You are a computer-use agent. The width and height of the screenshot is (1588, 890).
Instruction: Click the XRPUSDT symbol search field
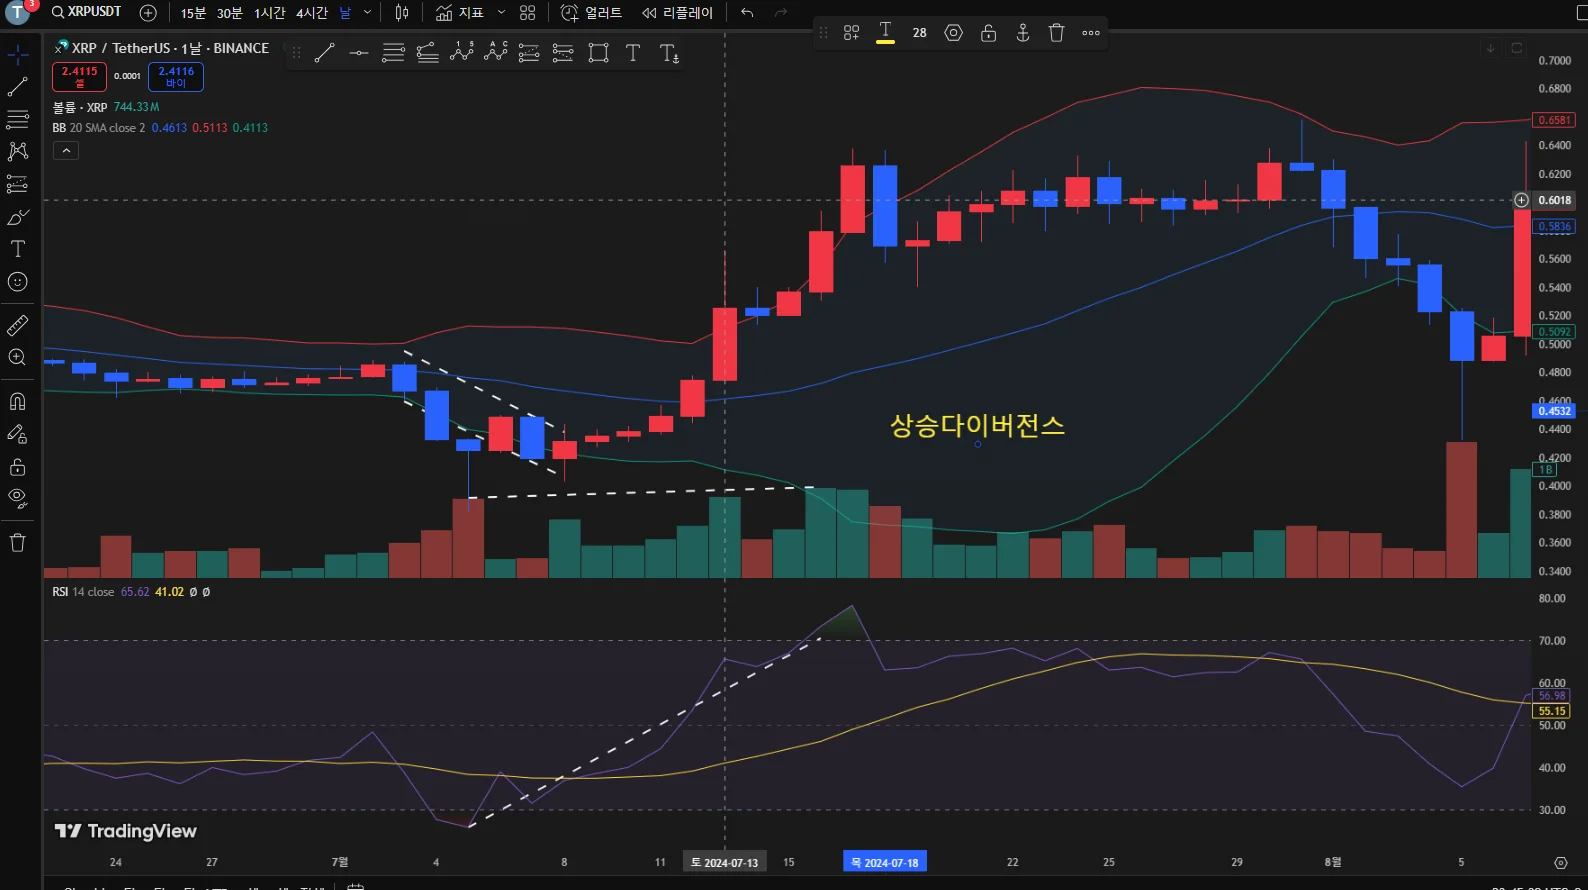pos(86,12)
